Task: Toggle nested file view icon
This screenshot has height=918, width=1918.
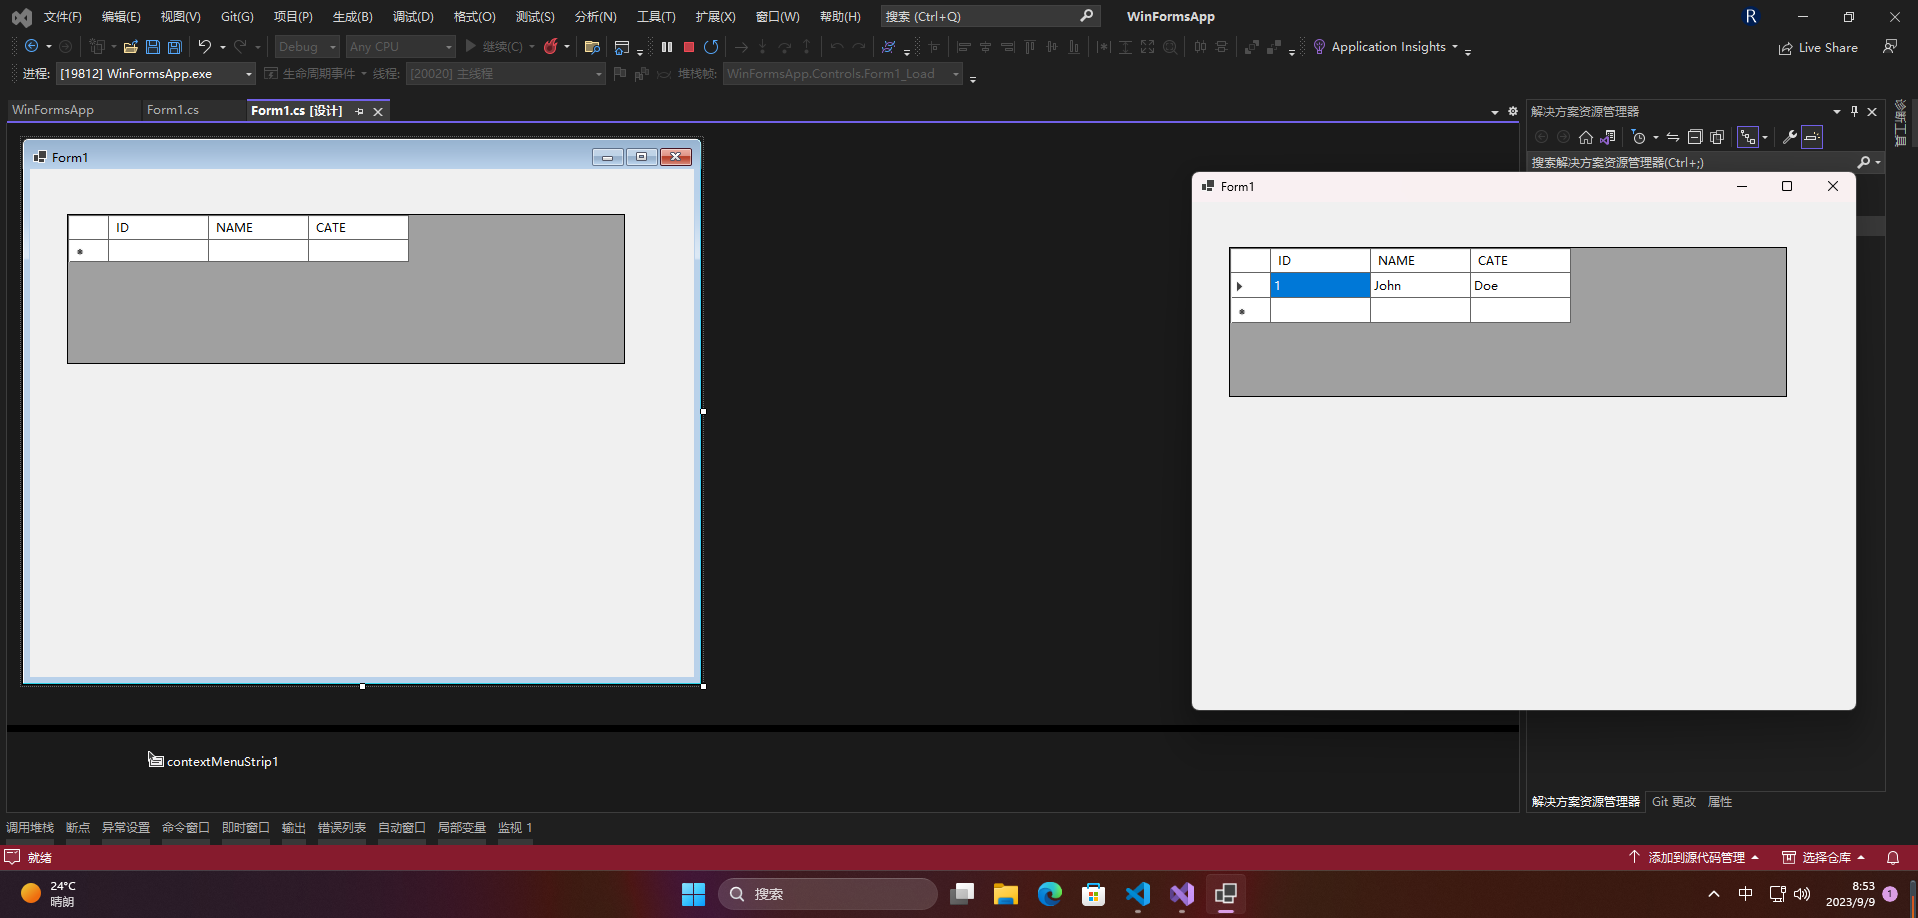Action: (x=1748, y=137)
